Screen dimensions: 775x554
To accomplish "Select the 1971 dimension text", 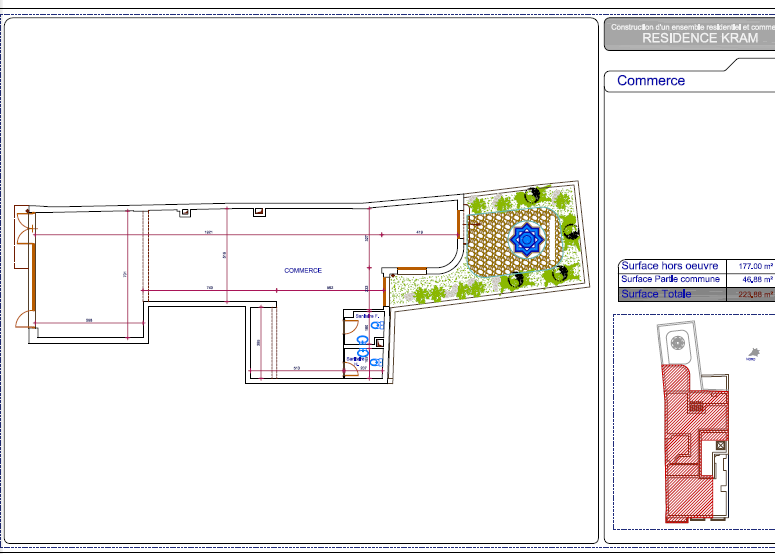I will [209, 232].
